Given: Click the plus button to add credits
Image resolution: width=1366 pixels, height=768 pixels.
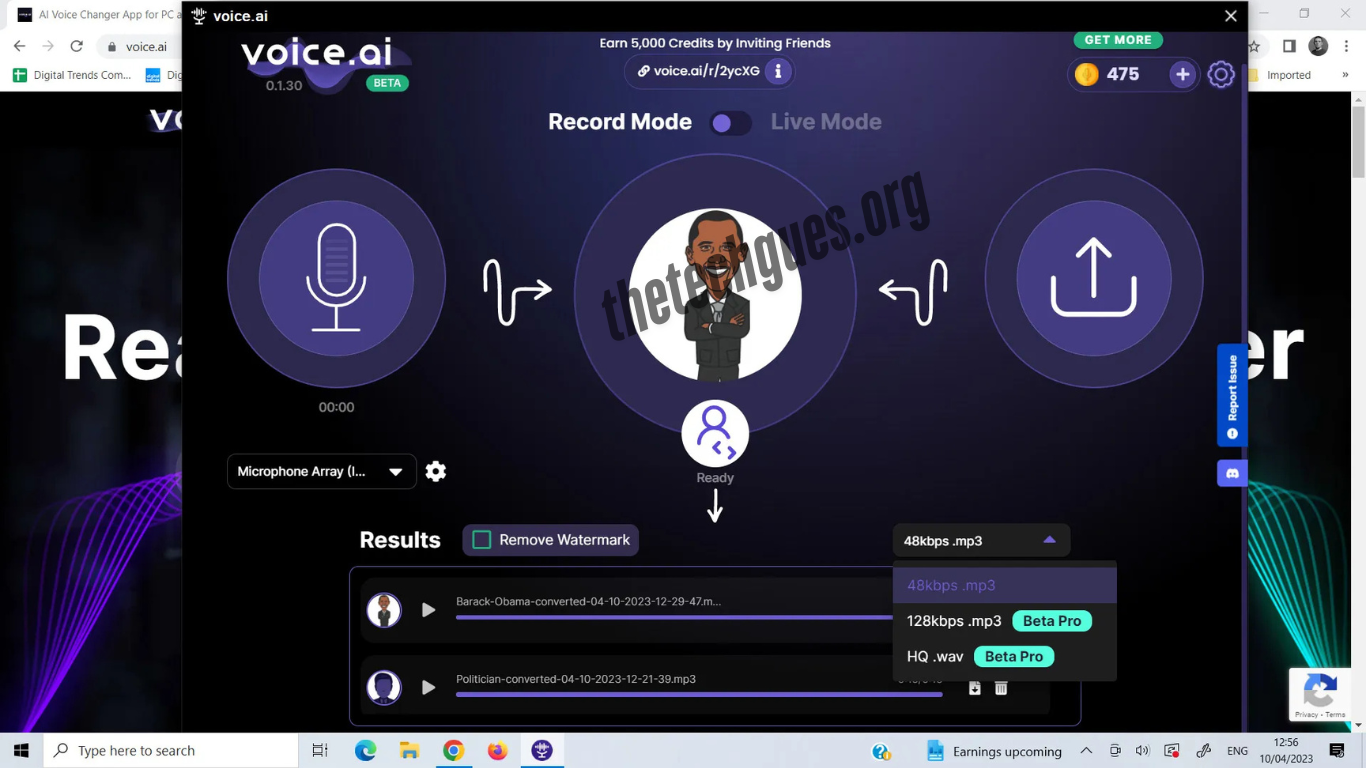Looking at the screenshot, I should click(x=1183, y=75).
